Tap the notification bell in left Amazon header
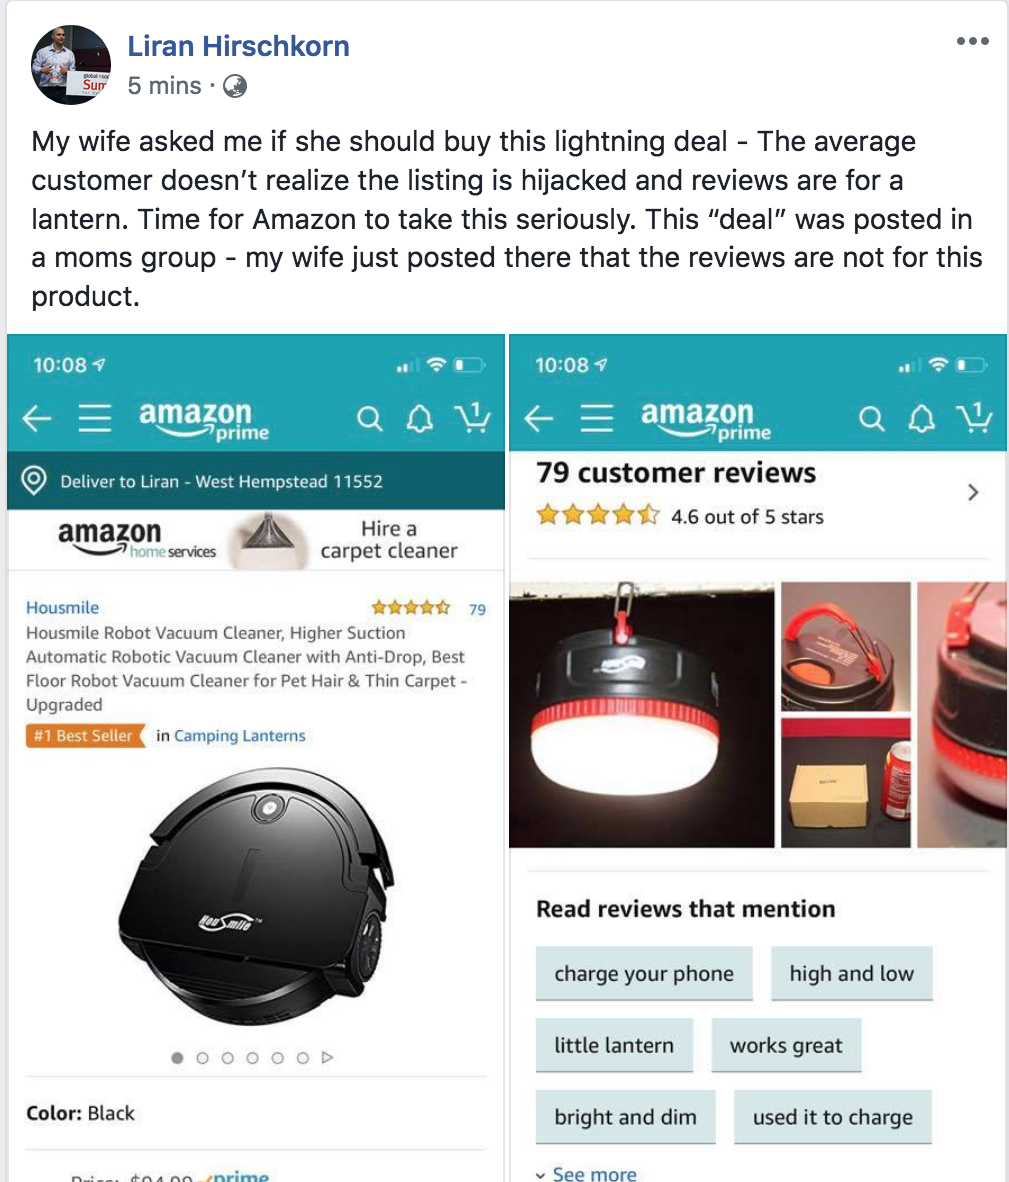The width and height of the screenshot is (1009, 1182). (420, 418)
